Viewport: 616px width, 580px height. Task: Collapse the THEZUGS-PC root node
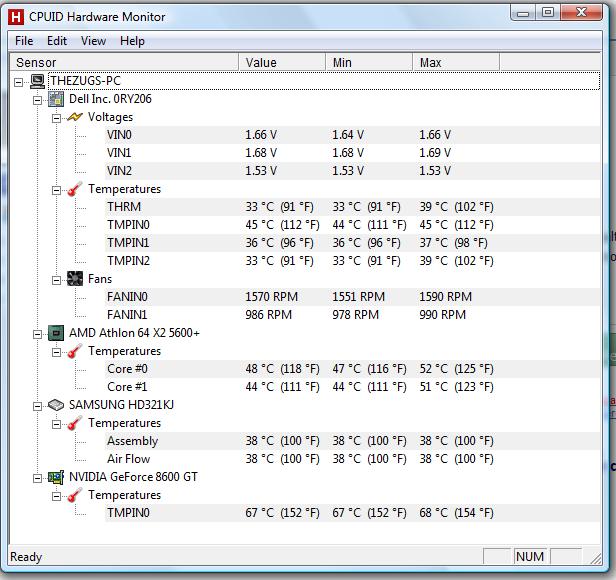point(18,82)
